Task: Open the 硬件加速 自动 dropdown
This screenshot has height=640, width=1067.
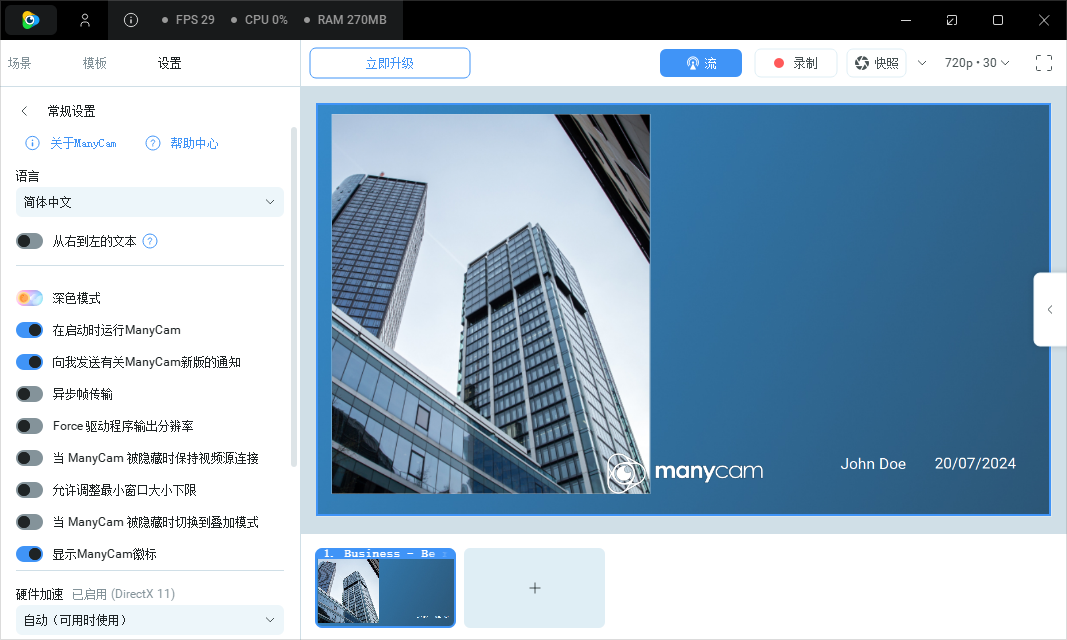Action: 150,620
